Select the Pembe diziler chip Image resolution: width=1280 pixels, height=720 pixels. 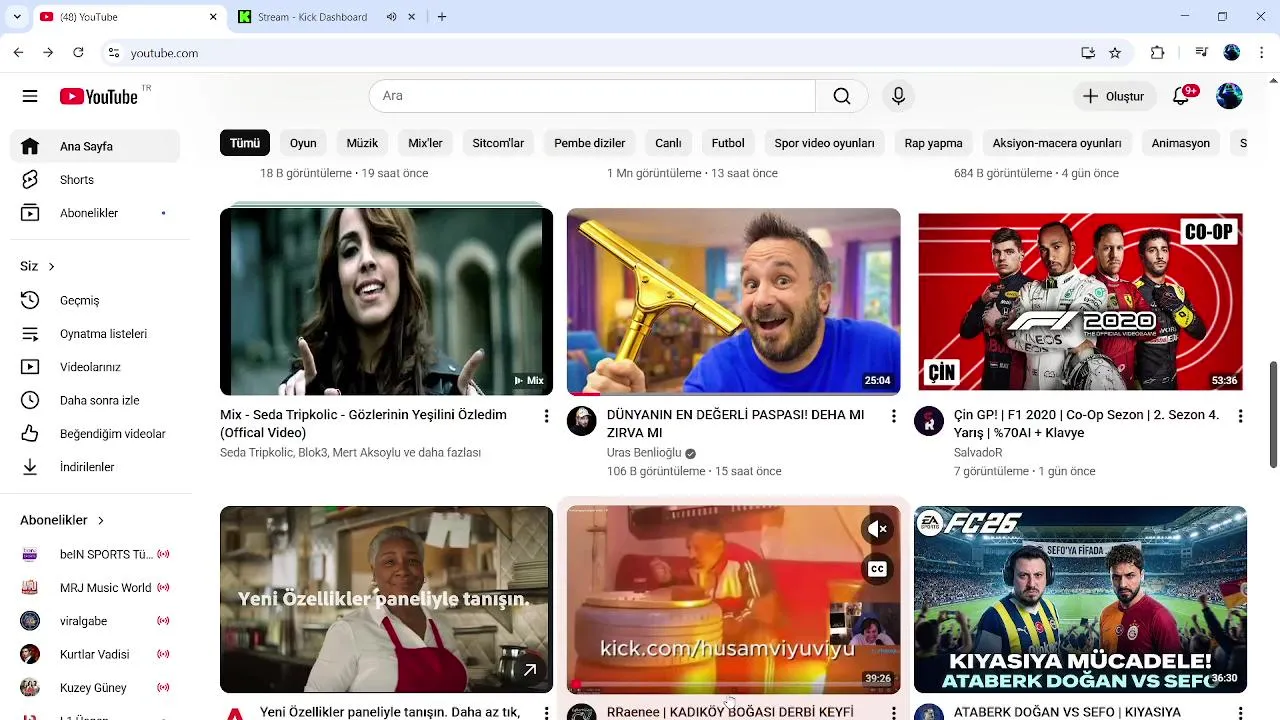pyautogui.click(x=590, y=143)
